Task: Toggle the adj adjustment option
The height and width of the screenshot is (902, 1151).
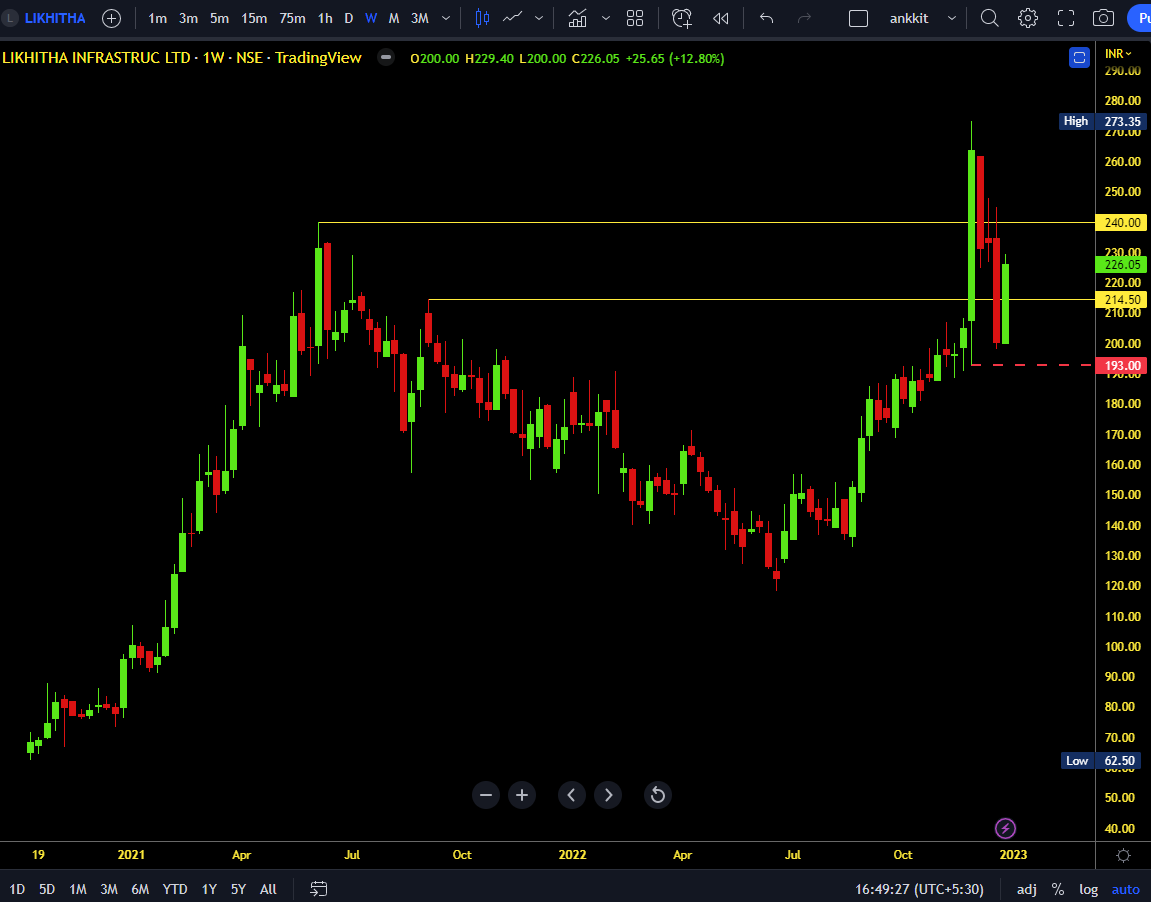Action: 1027,889
